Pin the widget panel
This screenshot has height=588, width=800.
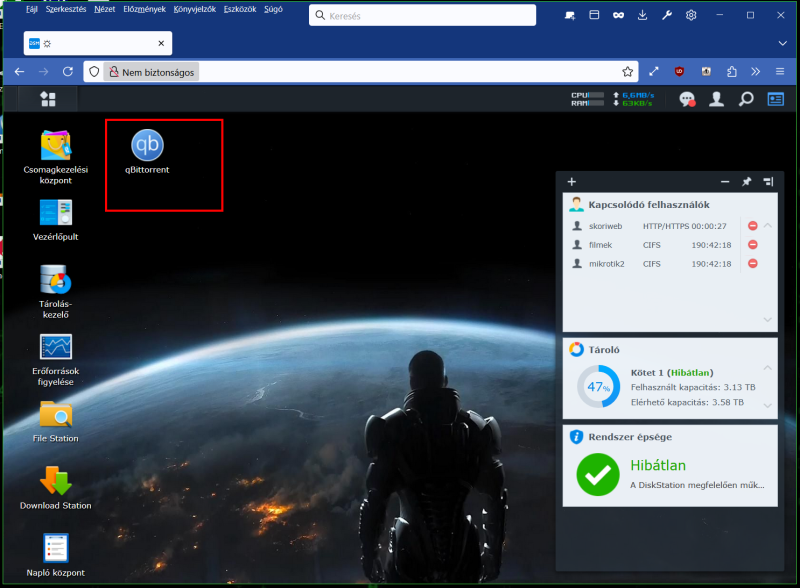tap(746, 182)
